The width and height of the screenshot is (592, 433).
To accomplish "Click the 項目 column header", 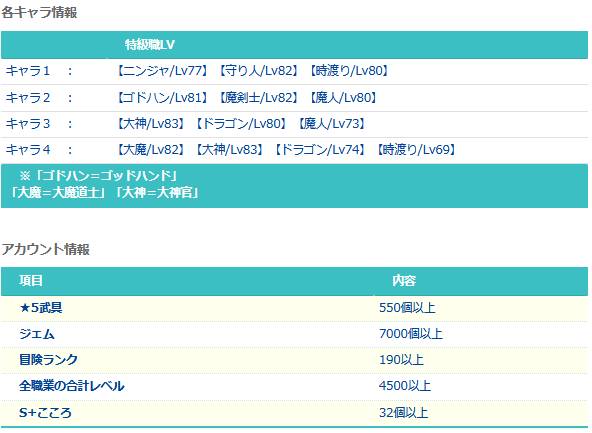I will tap(31, 280).
